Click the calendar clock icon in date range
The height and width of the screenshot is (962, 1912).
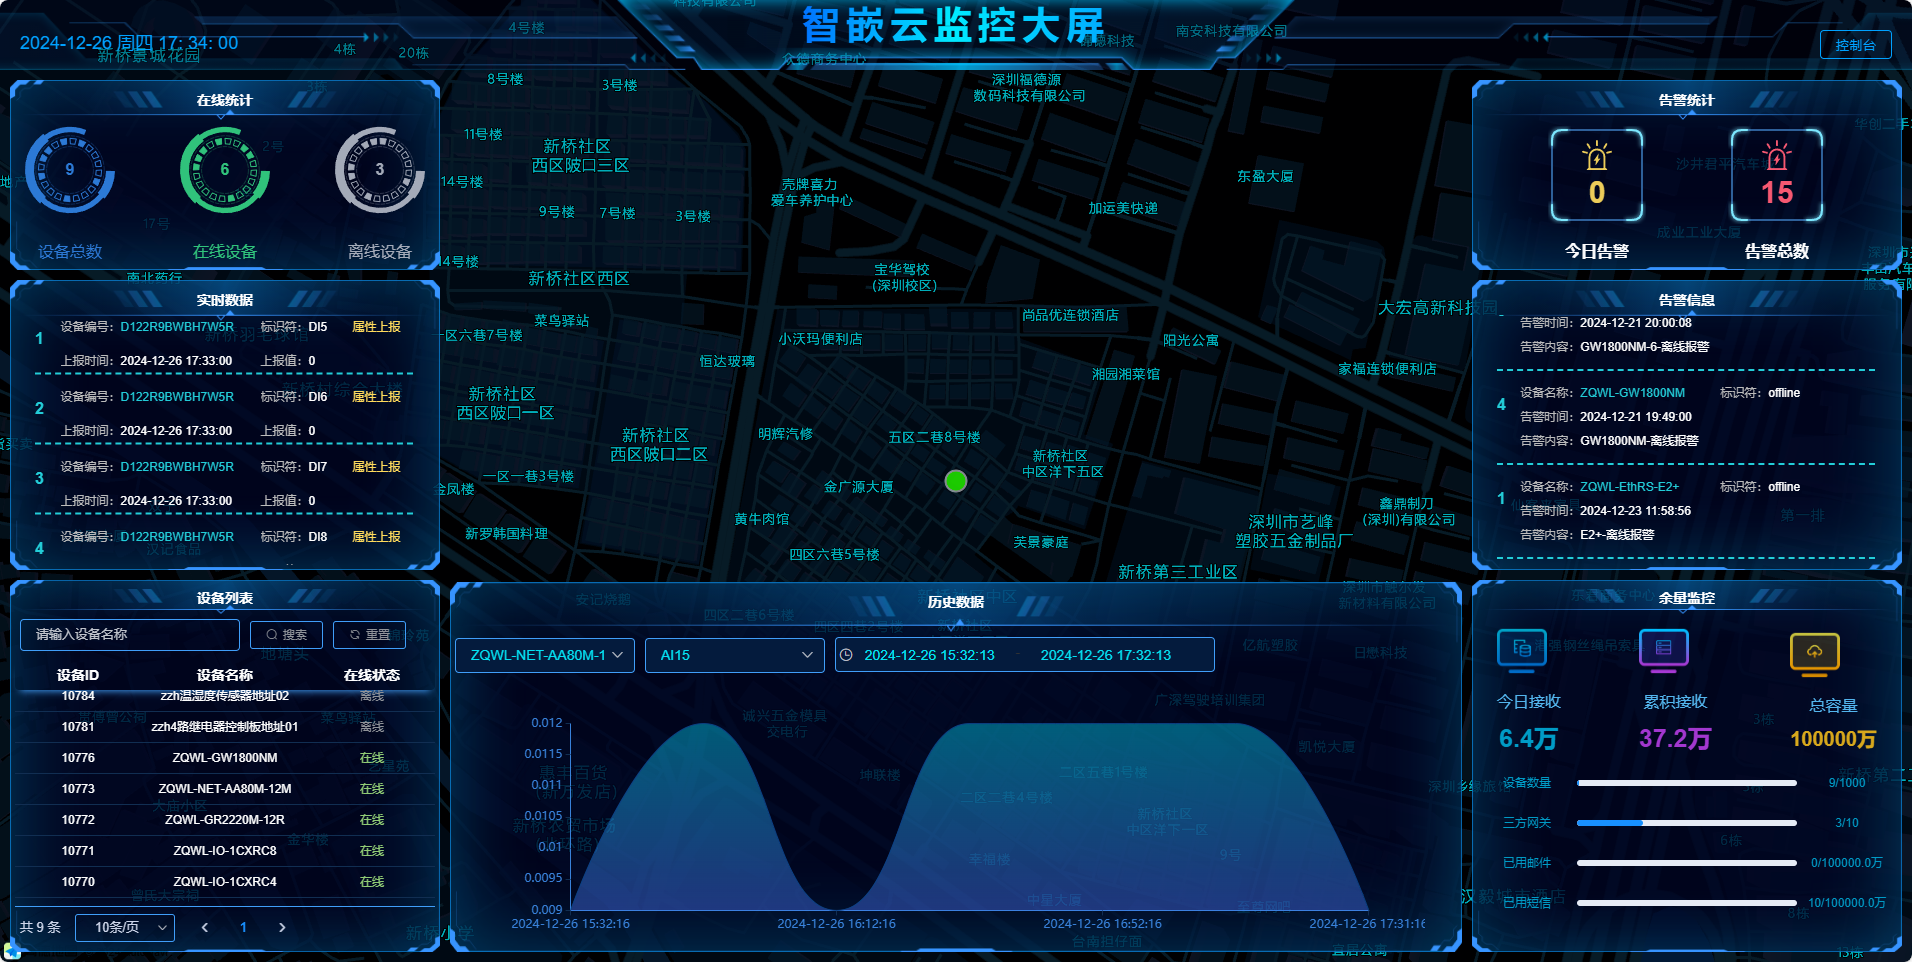coord(847,655)
